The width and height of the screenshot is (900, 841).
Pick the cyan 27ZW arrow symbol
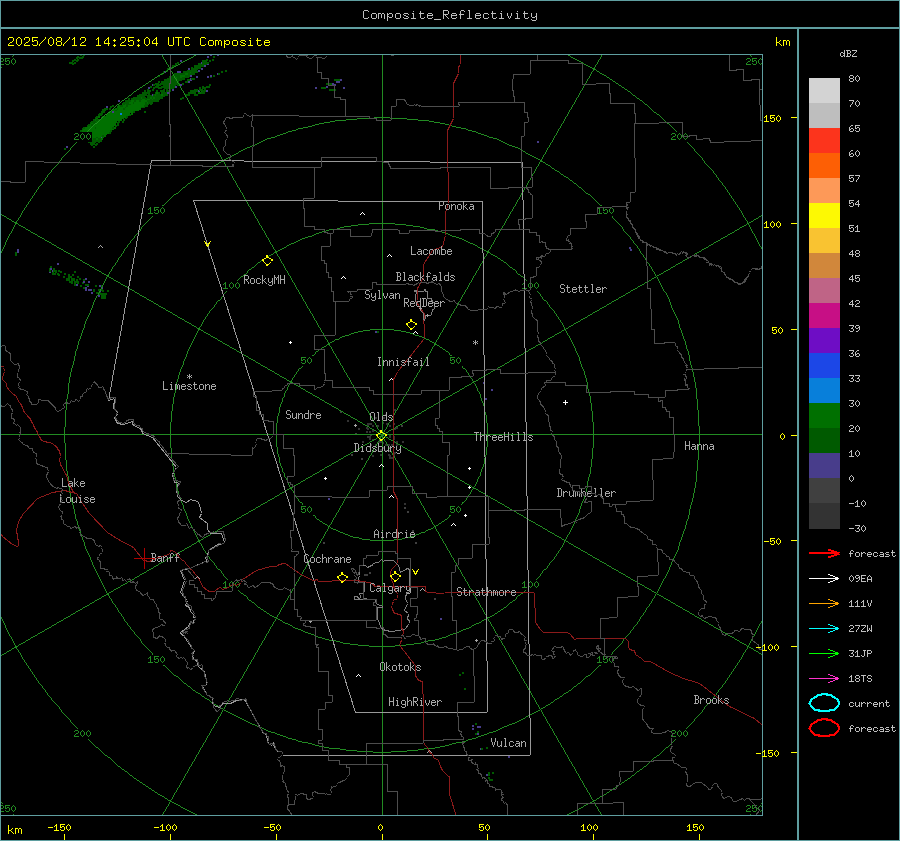click(x=824, y=629)
